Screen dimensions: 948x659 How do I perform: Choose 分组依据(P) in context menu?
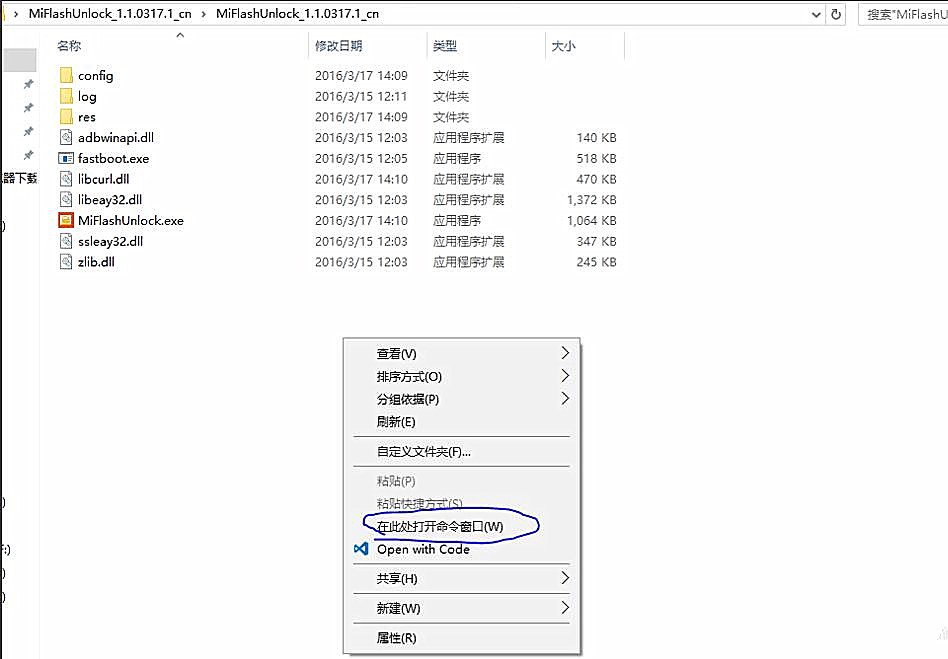(461, 399)
